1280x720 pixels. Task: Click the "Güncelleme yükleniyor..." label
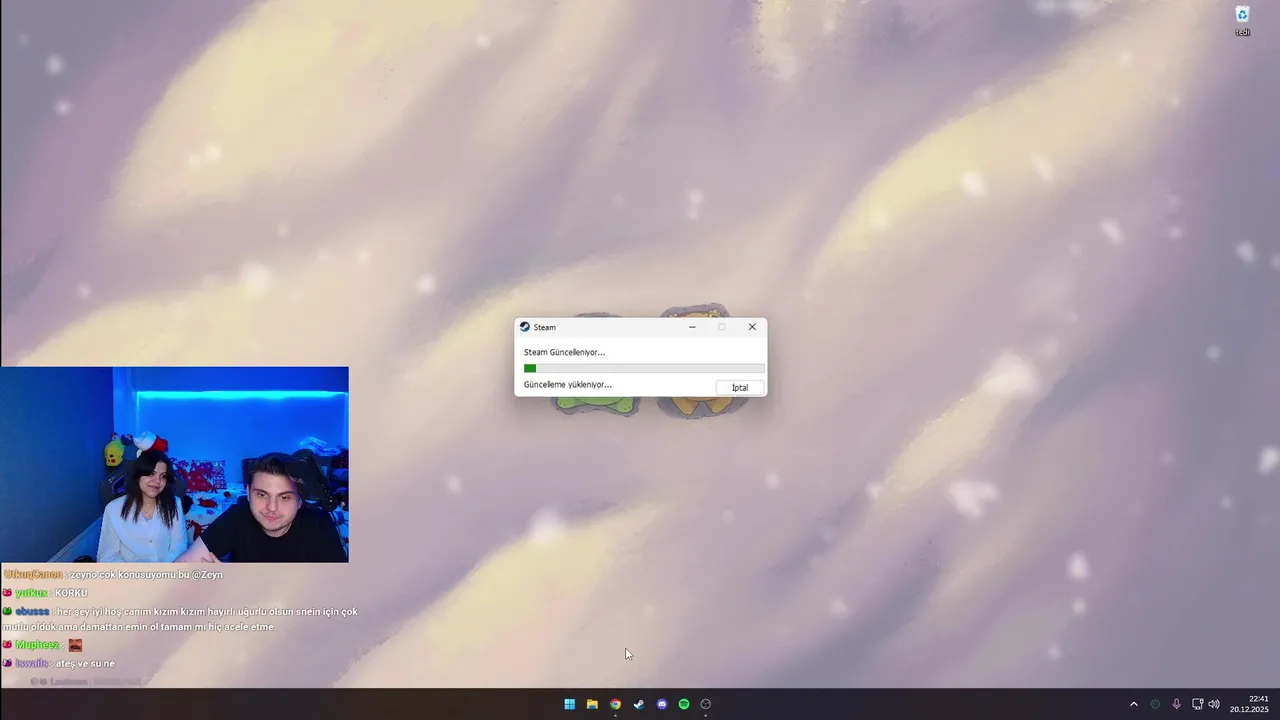tap(567, 384)
